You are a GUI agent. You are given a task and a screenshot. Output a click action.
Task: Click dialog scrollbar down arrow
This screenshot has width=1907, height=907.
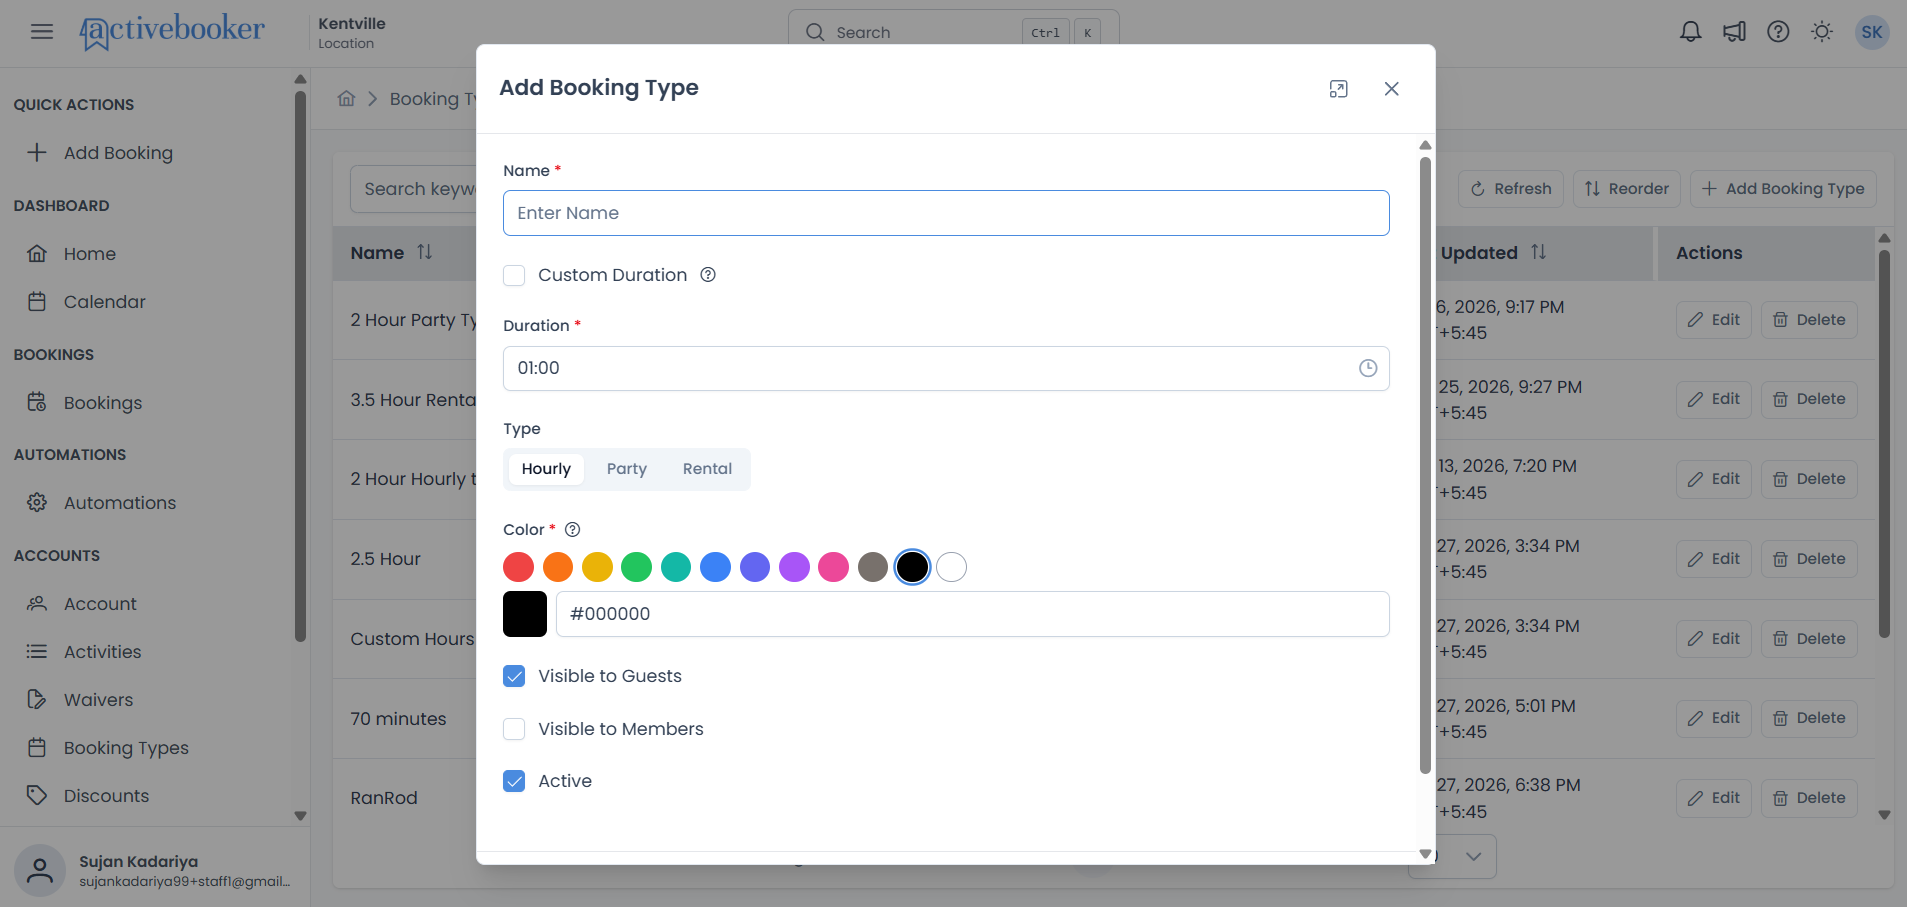[1425, 854]
